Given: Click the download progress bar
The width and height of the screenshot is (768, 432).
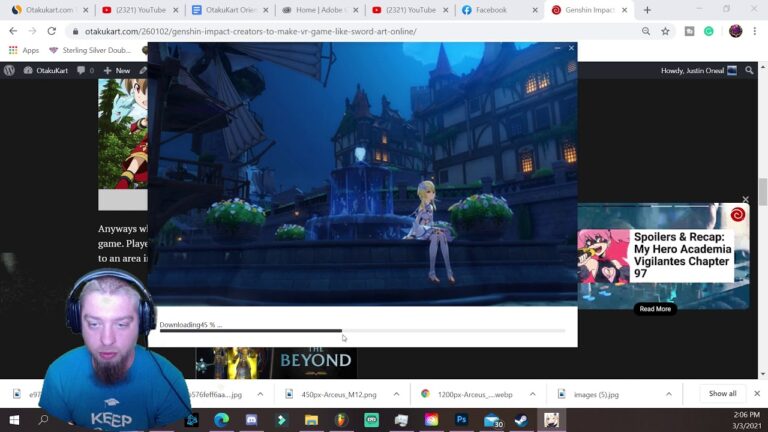Looking at the screenshot, I should [361, 331].
